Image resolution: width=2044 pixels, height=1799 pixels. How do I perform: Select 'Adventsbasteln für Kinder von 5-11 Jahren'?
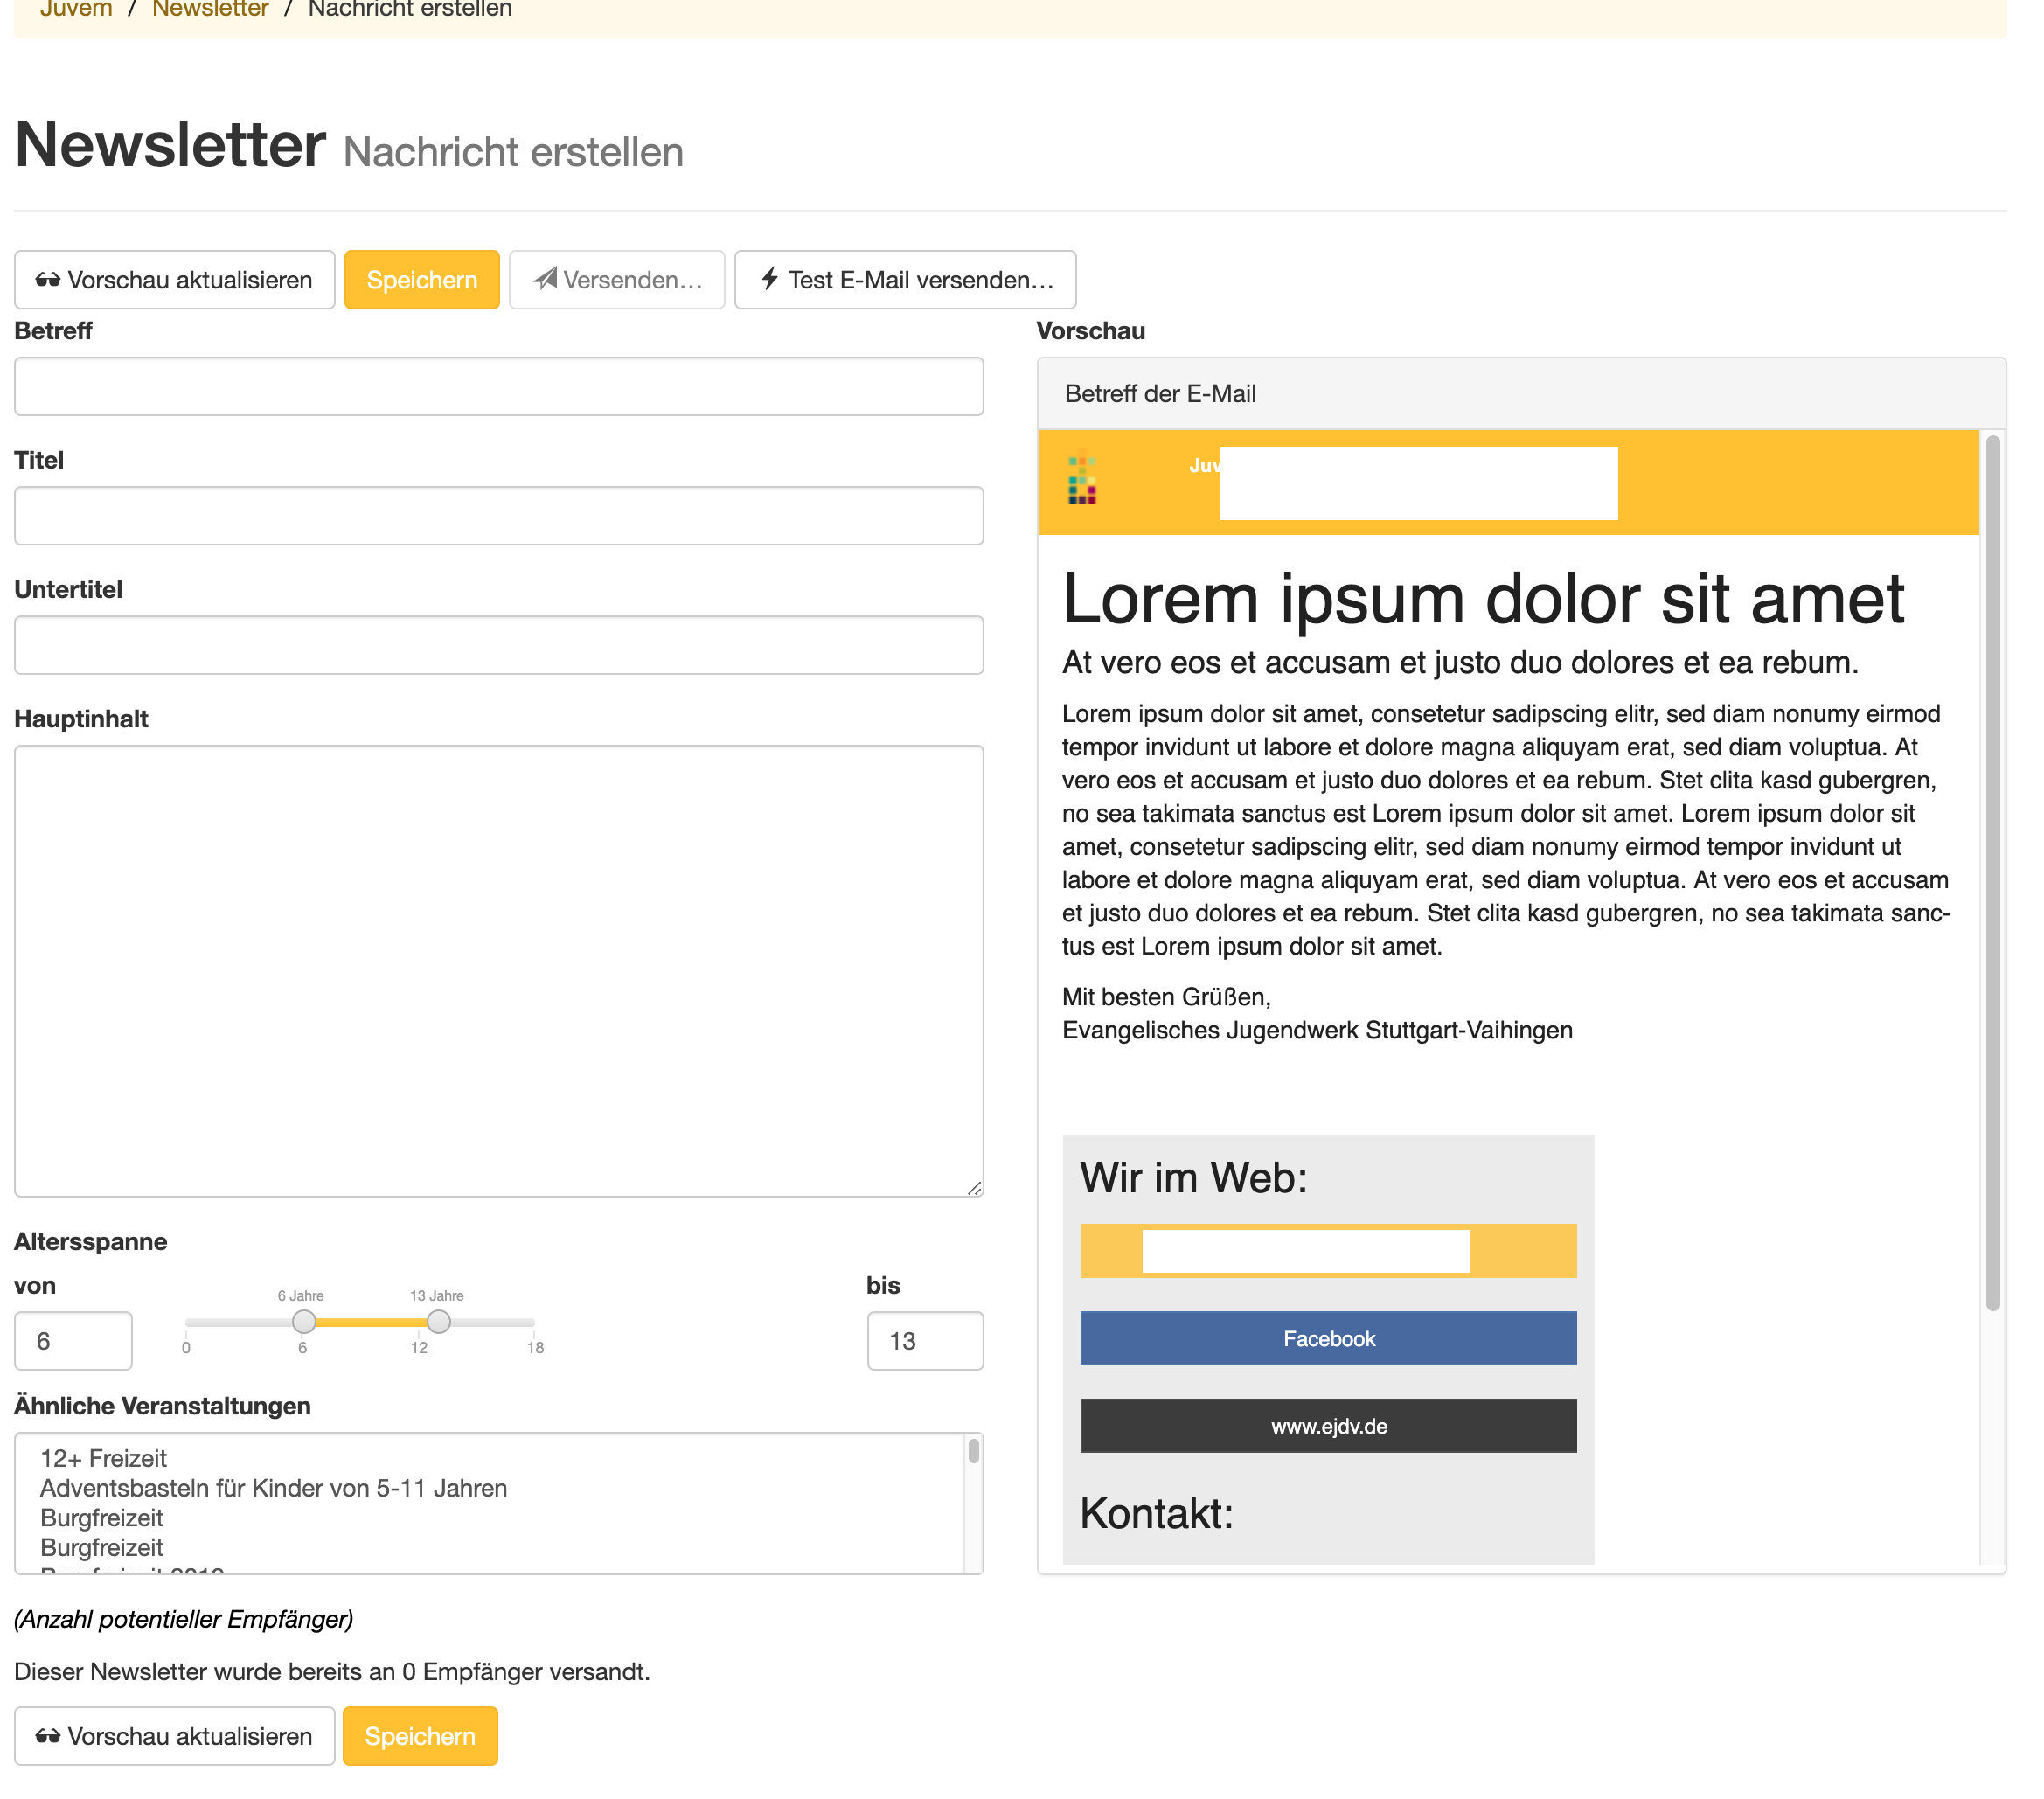(273, 1487)
